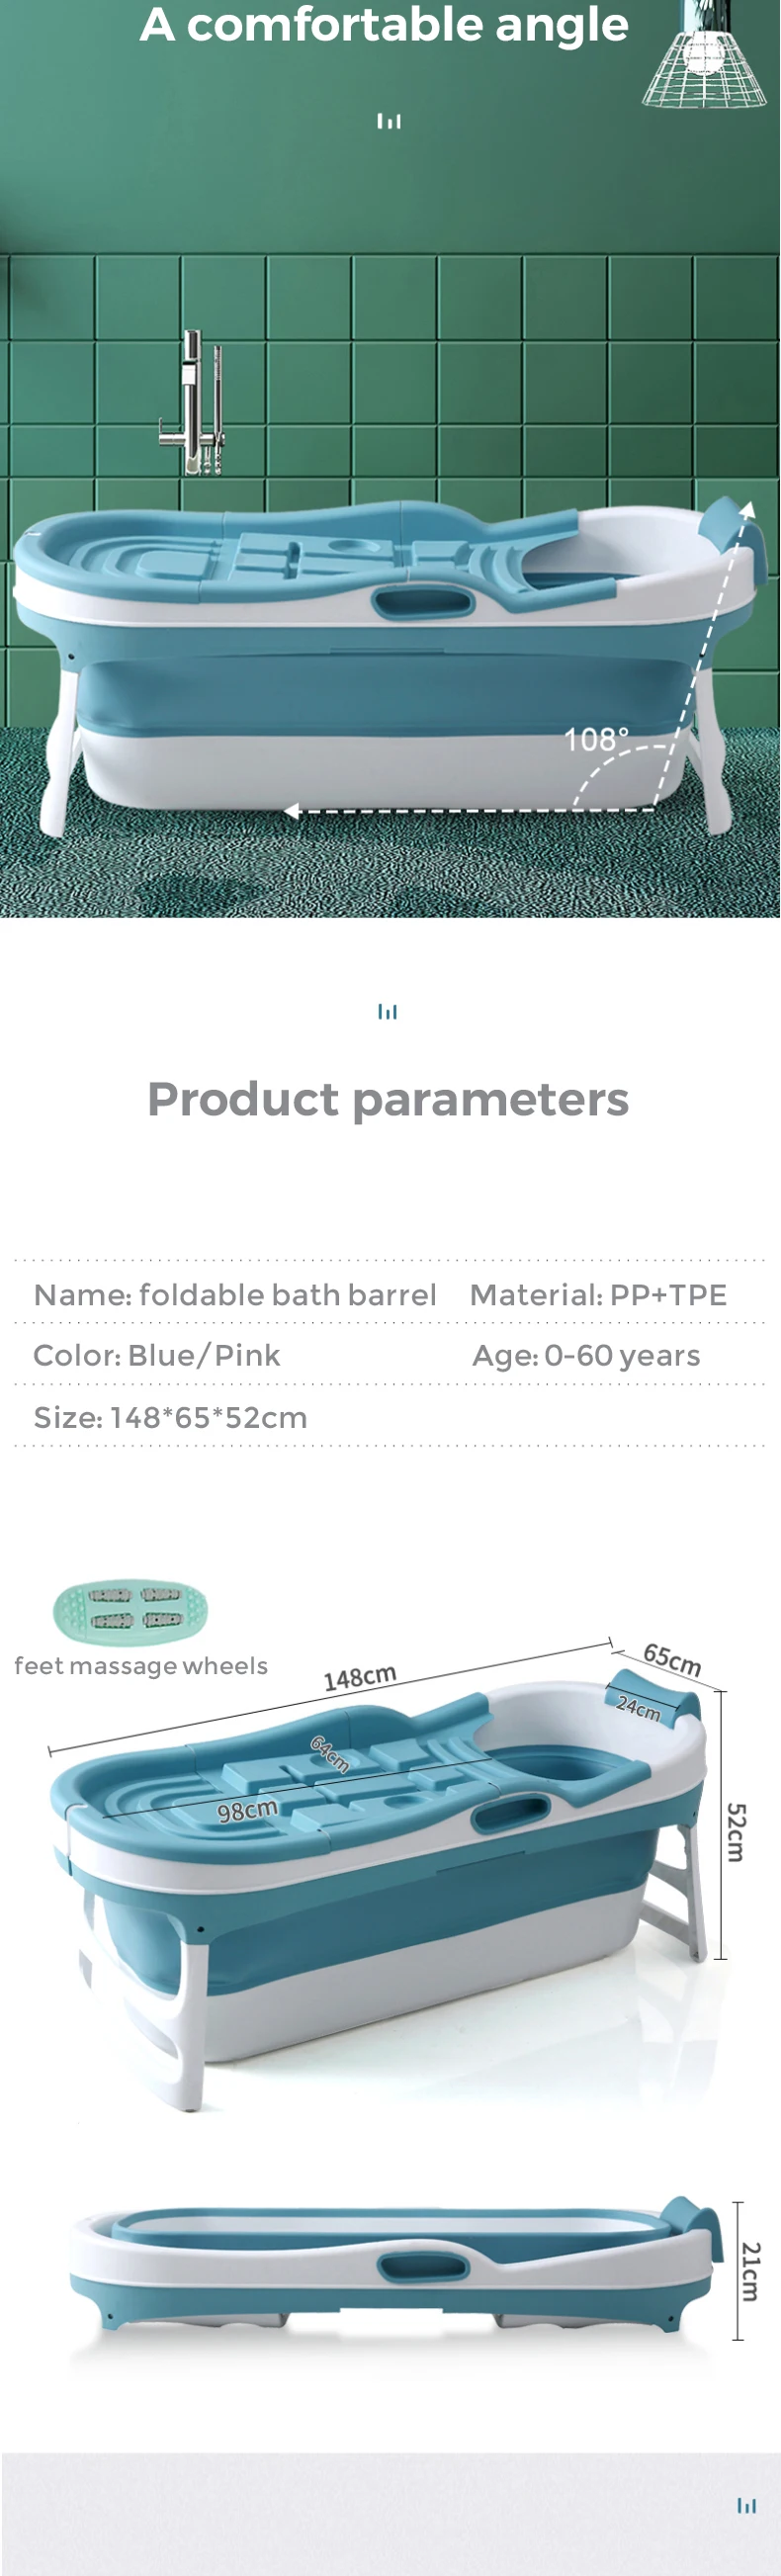The width and height of the screenshot is (781, 2576).
Task: Select the "Material: PP+TPE" text
Action: coord(598,1295)
